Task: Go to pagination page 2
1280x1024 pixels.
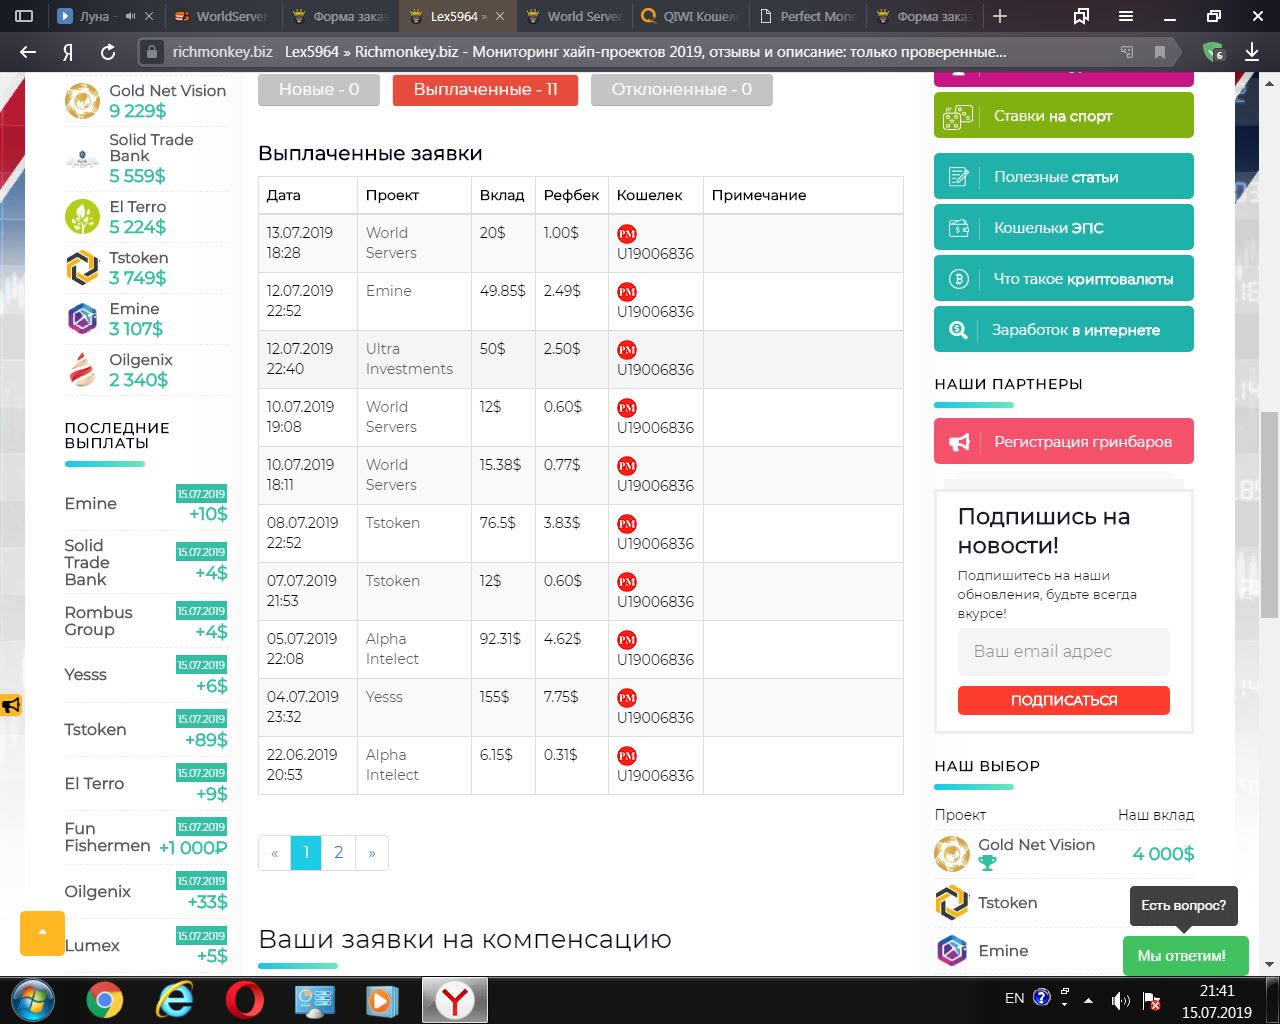Action: click(339, 852)
